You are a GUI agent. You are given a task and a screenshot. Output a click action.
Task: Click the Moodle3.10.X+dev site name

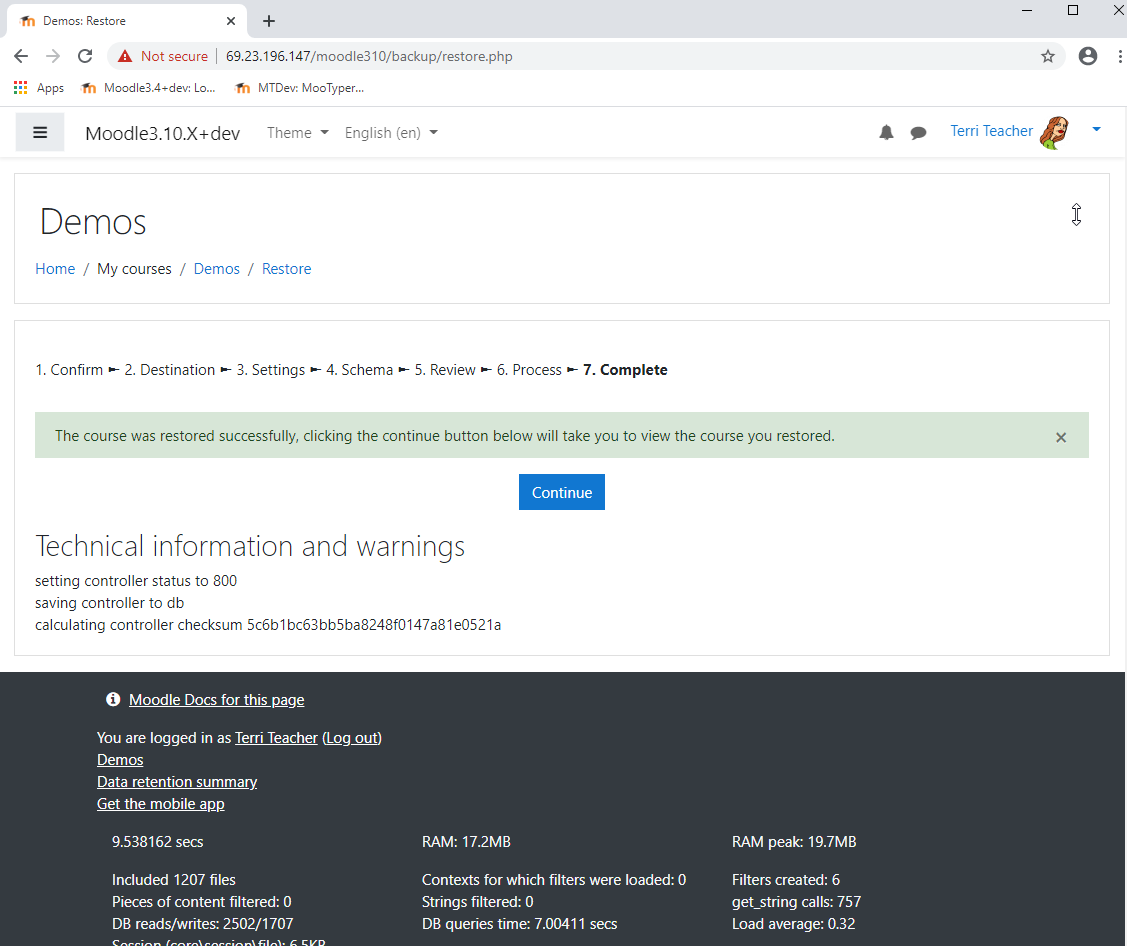(x=162, y=134)
